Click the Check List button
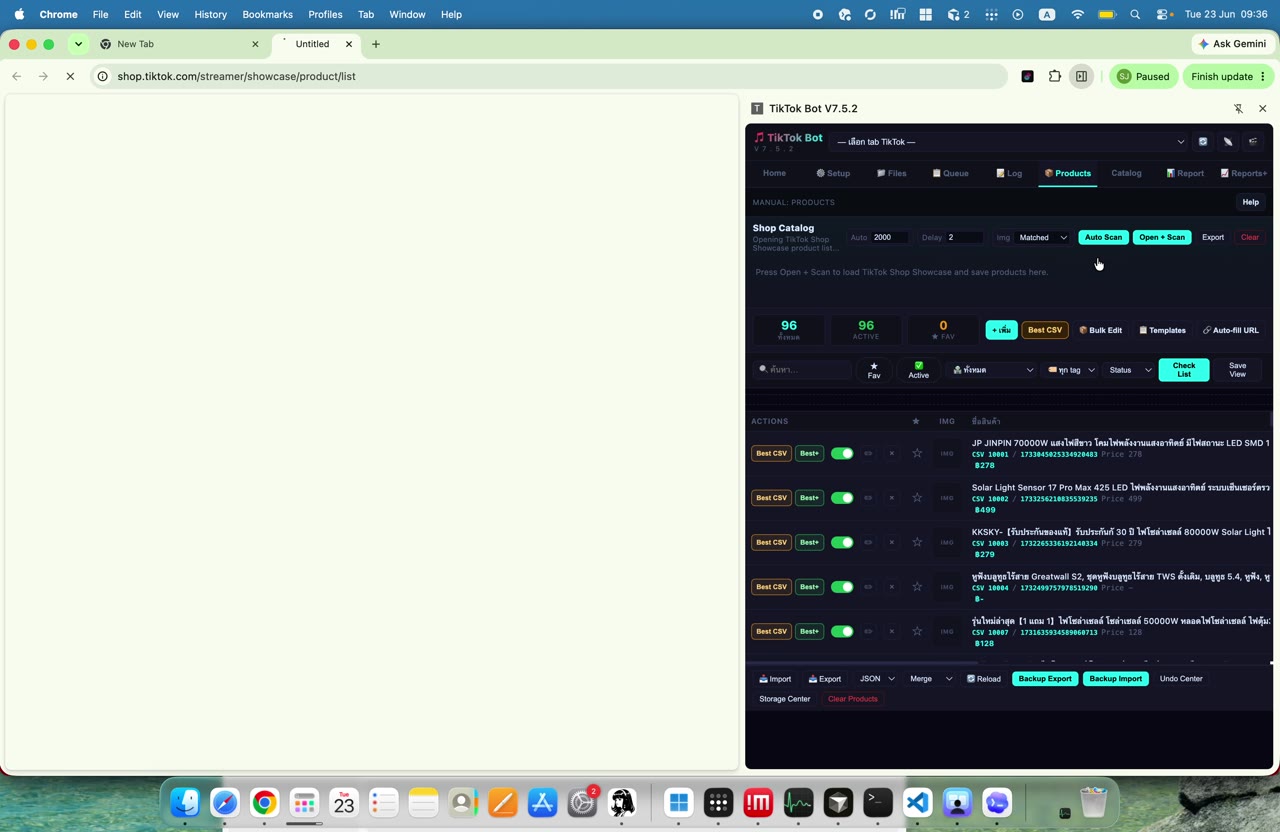This screenshot has height=832, width=1280. click(1184, 370)
